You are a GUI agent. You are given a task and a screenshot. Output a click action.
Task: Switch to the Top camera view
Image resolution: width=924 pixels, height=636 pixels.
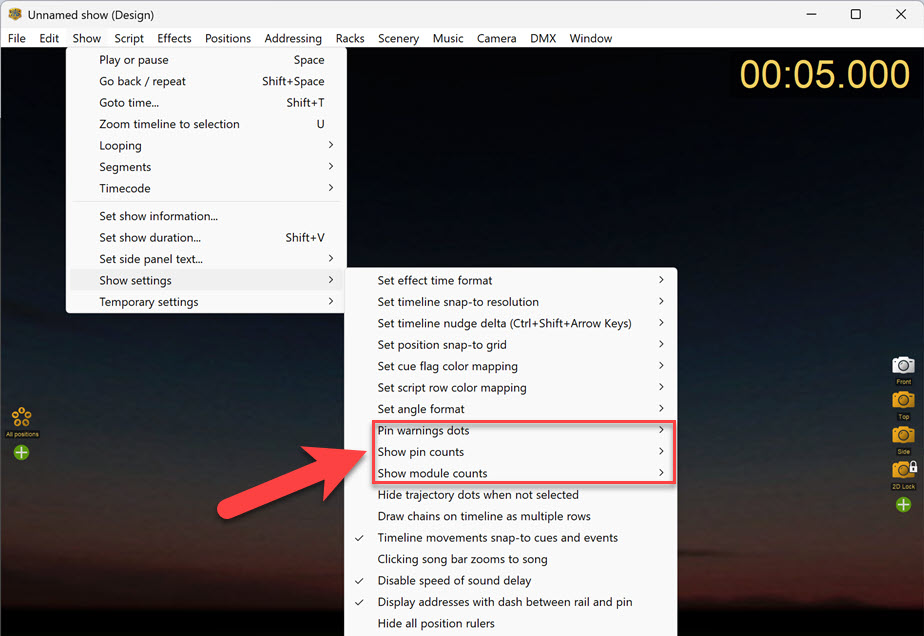tap(903, 400)
